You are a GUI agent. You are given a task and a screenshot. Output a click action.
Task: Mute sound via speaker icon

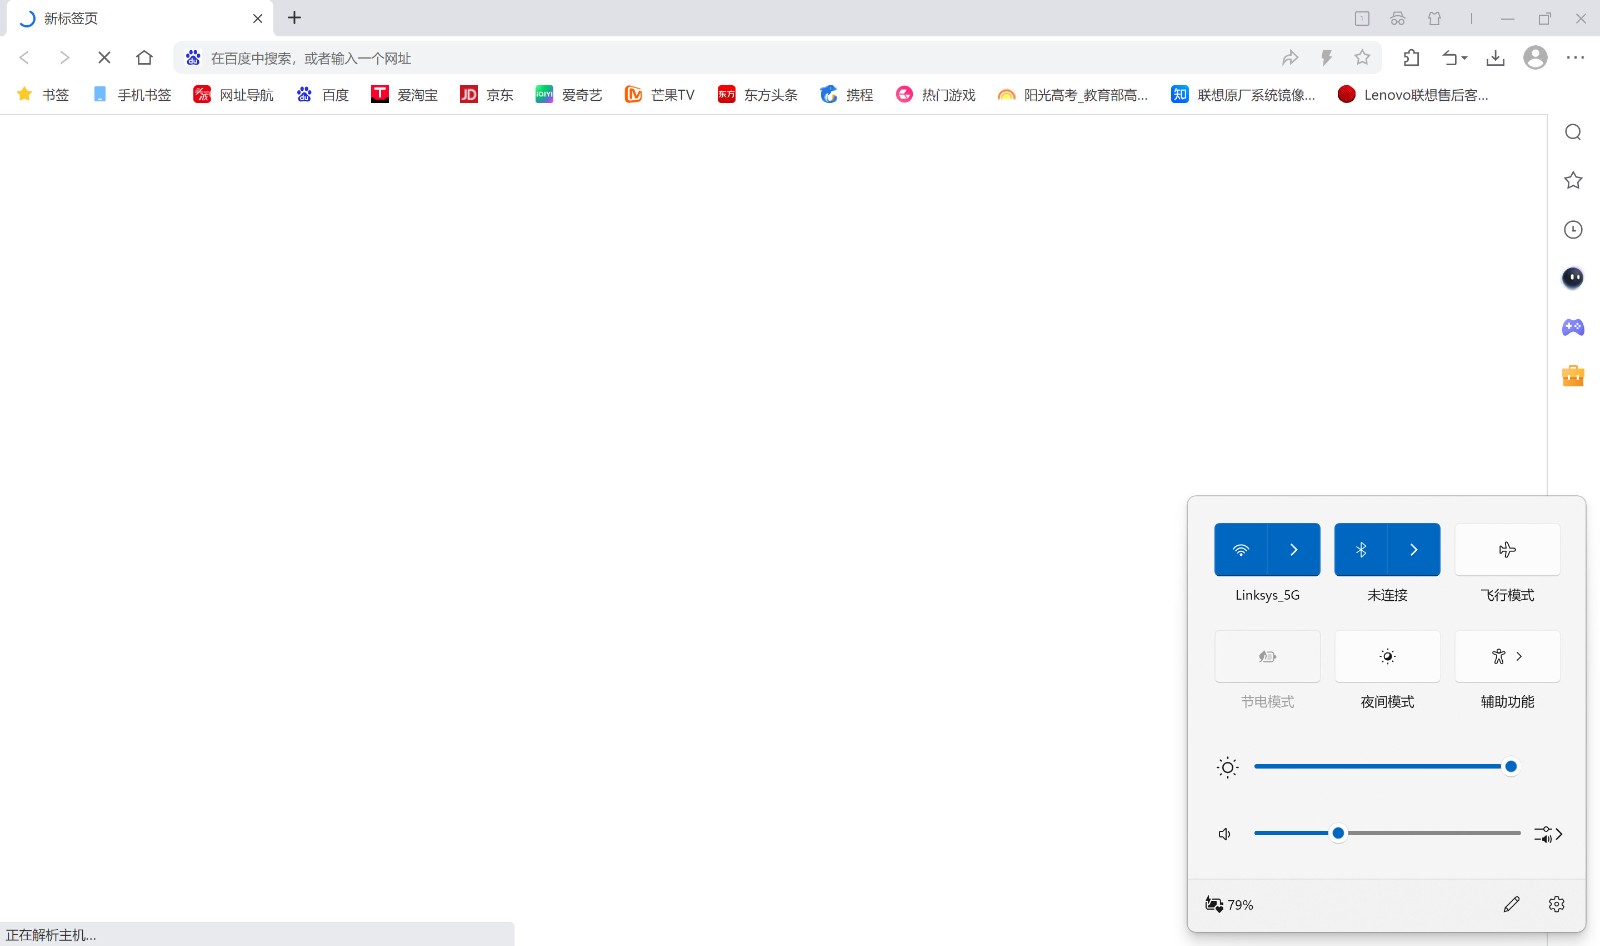coord(1224,834)
